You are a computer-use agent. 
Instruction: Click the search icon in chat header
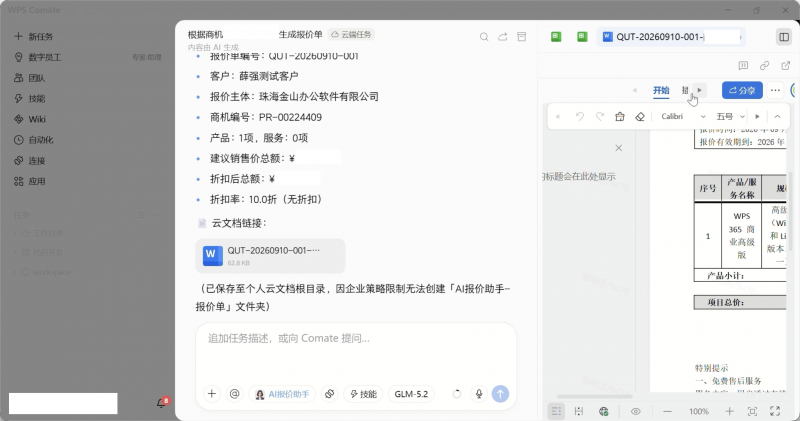[x=484, y=37]
